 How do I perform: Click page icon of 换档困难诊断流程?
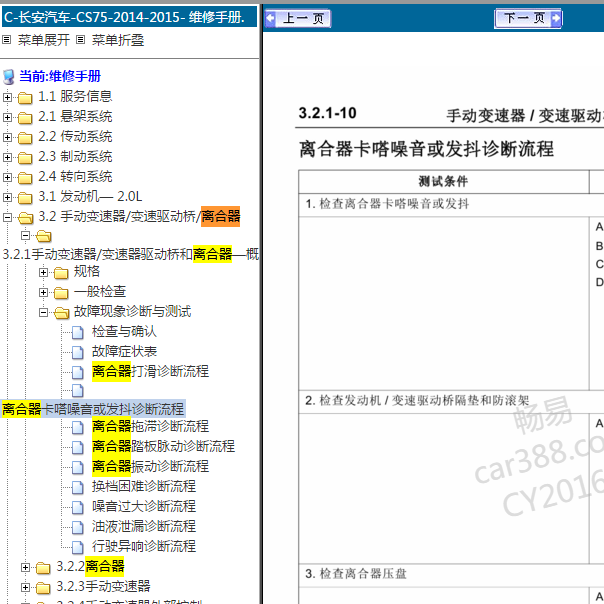(78, 488)
